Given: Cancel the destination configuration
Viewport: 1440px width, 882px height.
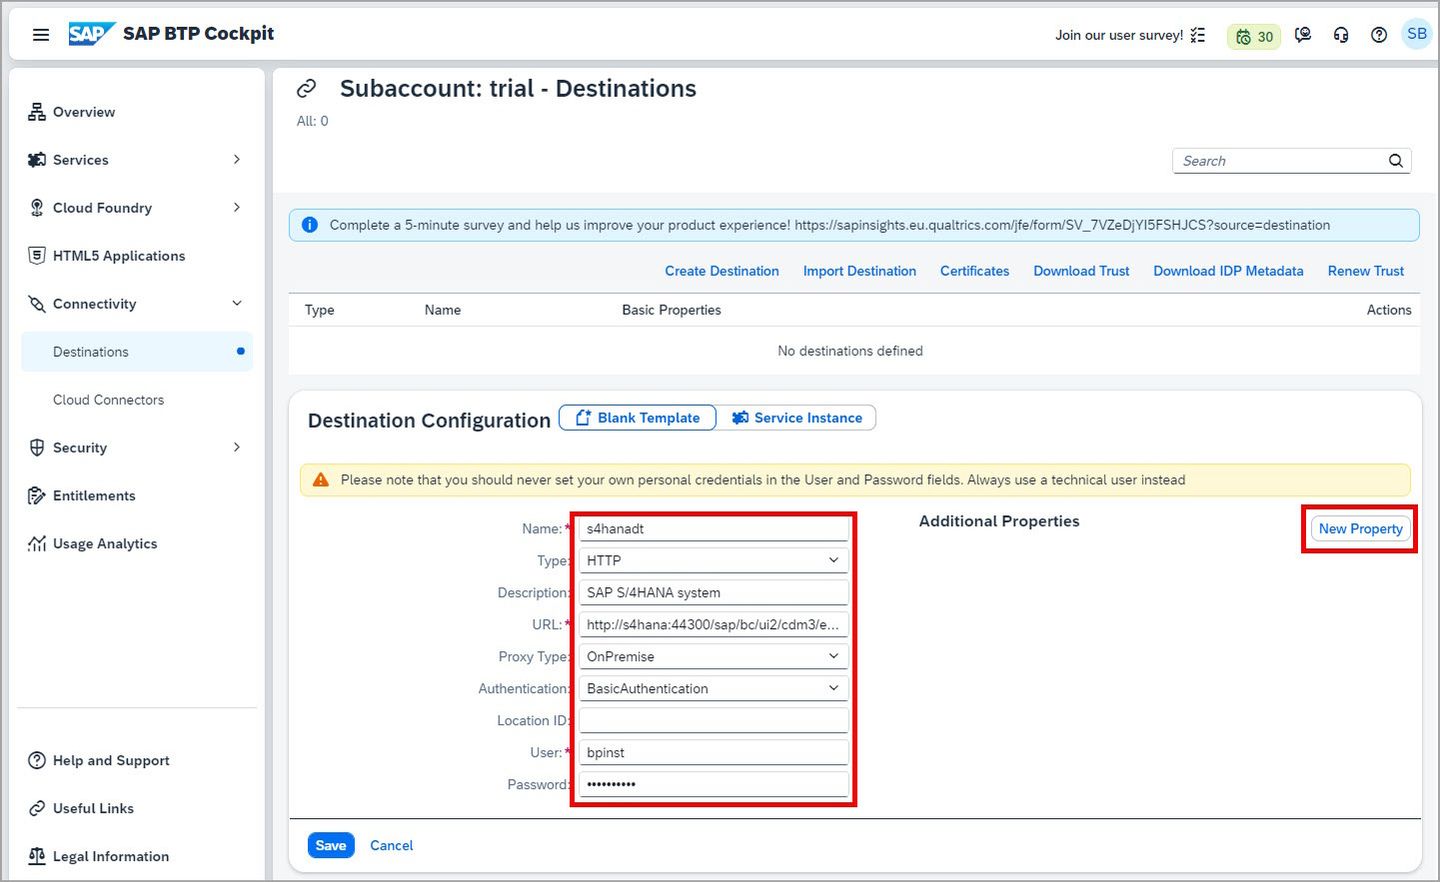Looking at the screenshot, I should click(x=392, y=846).
